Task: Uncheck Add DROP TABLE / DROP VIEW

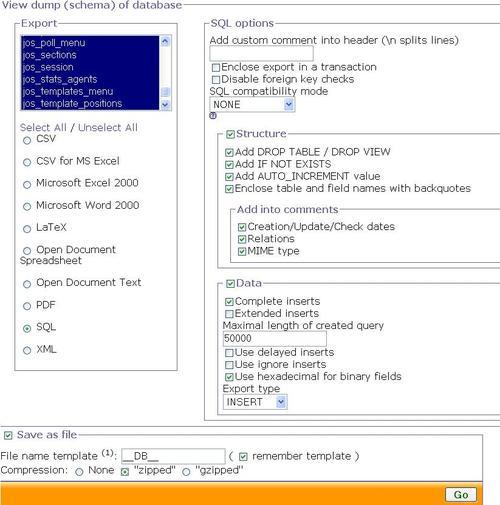Action: tap(229, 153)
